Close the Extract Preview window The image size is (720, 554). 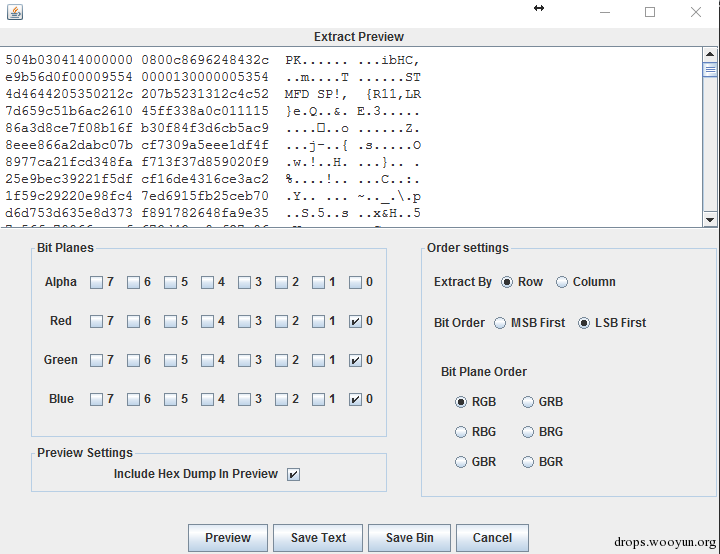coord(696,12)
